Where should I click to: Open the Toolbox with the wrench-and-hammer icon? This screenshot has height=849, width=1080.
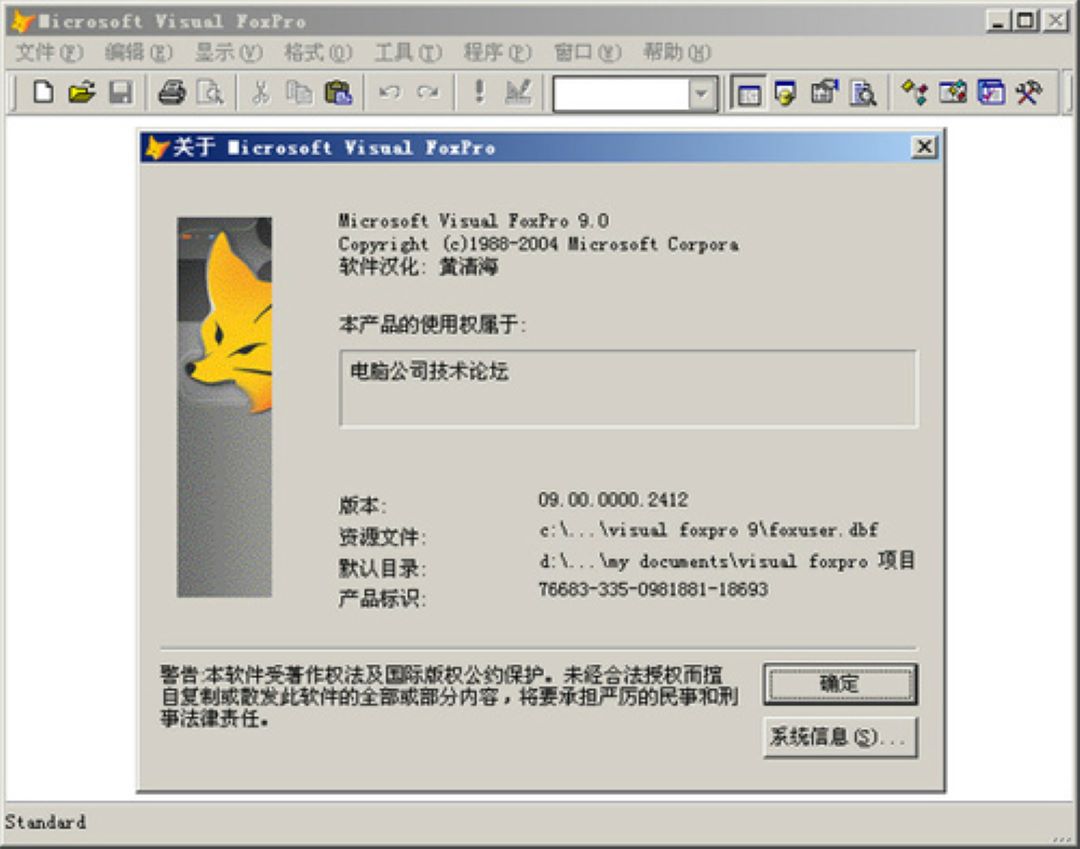[1030, 93]
